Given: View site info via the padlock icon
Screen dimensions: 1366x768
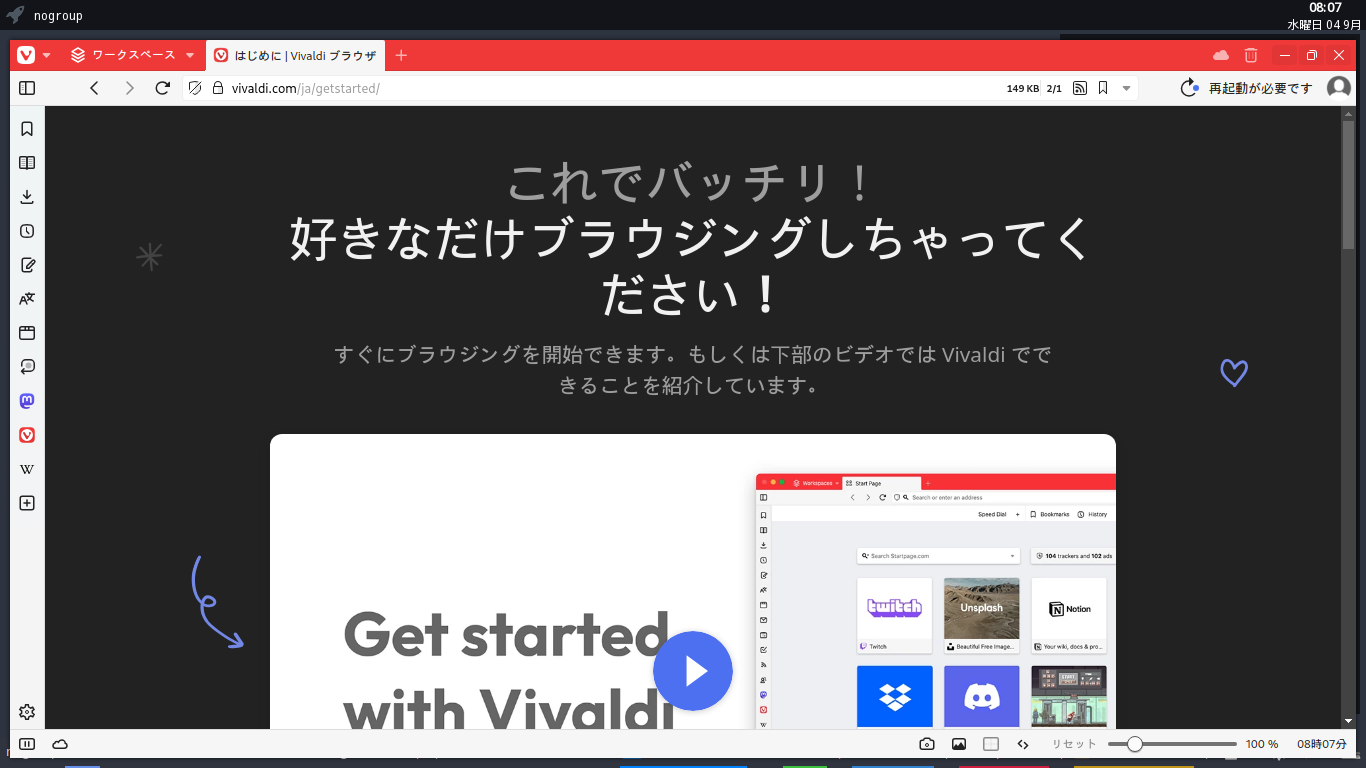Looking at the screenshot, I should [x=217, y=88].
